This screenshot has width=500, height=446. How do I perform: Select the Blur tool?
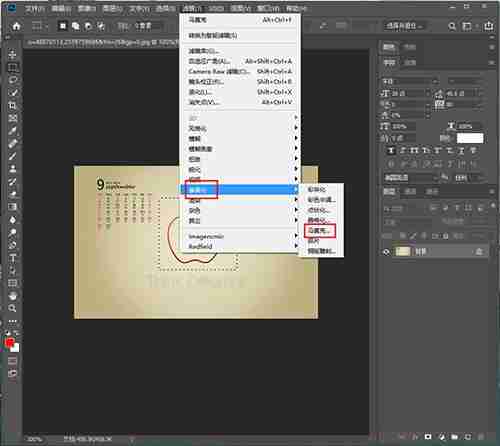click(13, 220)
